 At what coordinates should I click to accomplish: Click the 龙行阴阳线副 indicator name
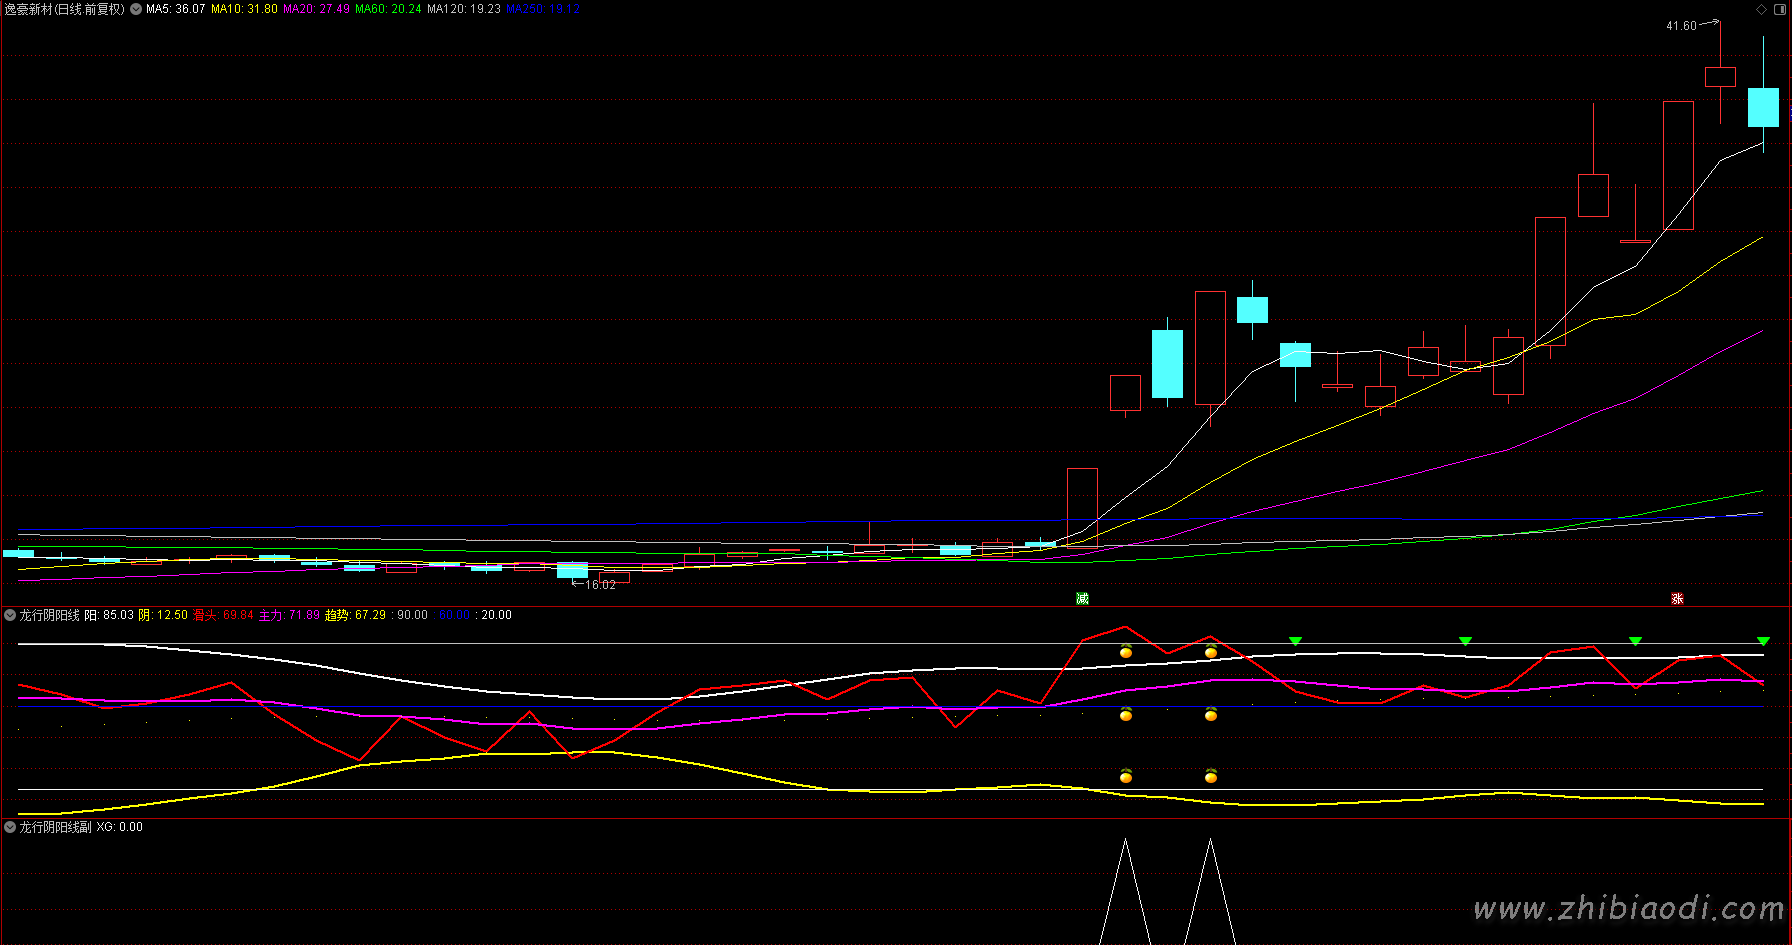[x=55, y=827]
